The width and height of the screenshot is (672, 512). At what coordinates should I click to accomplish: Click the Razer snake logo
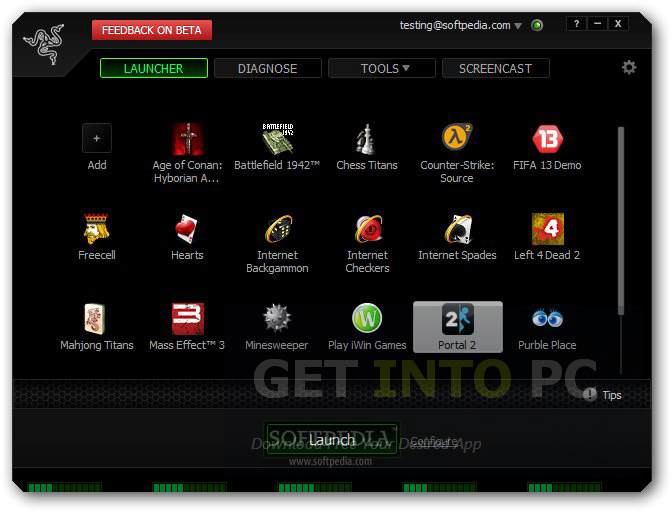tap(44, 44)
